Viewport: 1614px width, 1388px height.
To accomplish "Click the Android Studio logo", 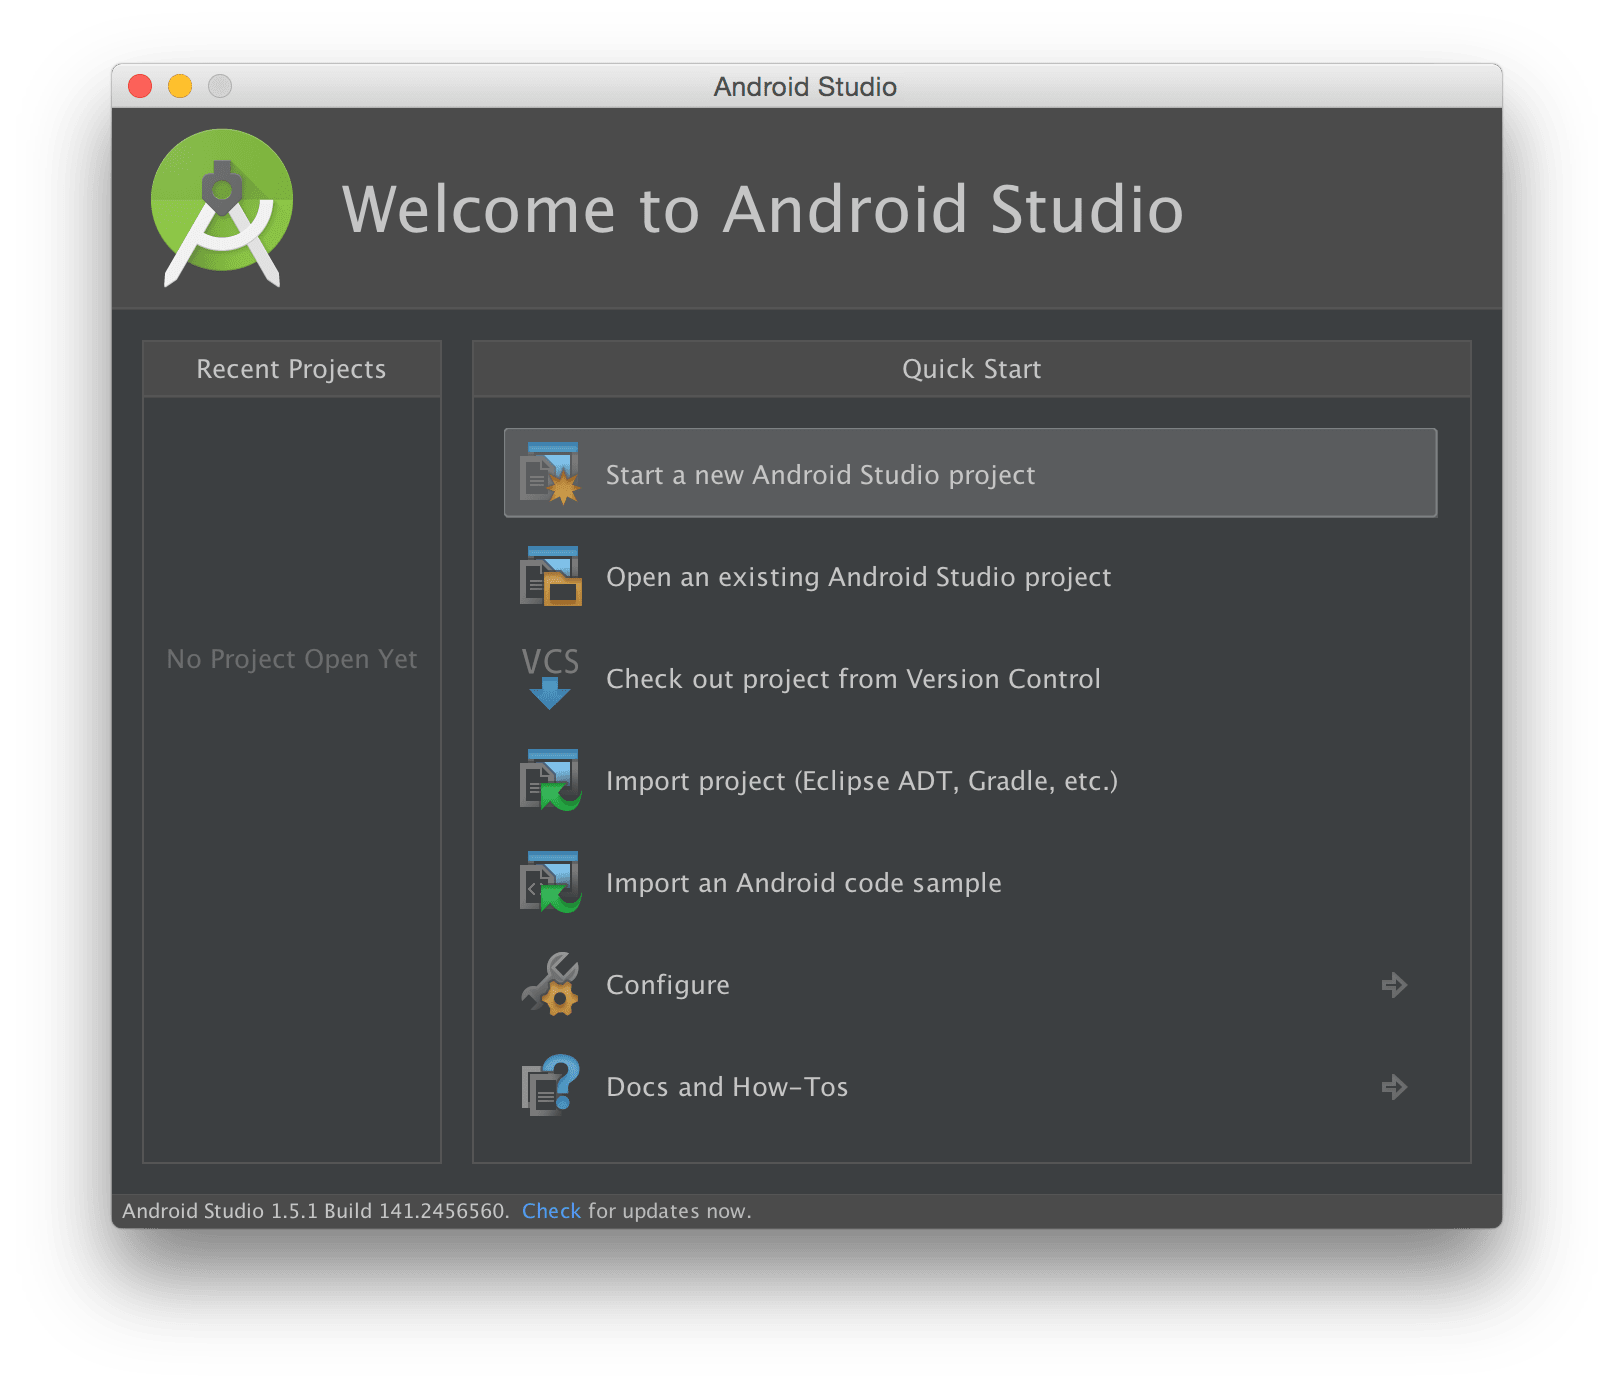I will [222, 208].
